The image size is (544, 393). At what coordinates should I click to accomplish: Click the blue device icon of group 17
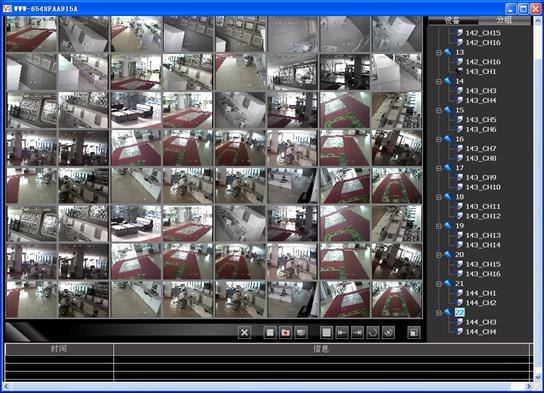(x=448, y=168)
